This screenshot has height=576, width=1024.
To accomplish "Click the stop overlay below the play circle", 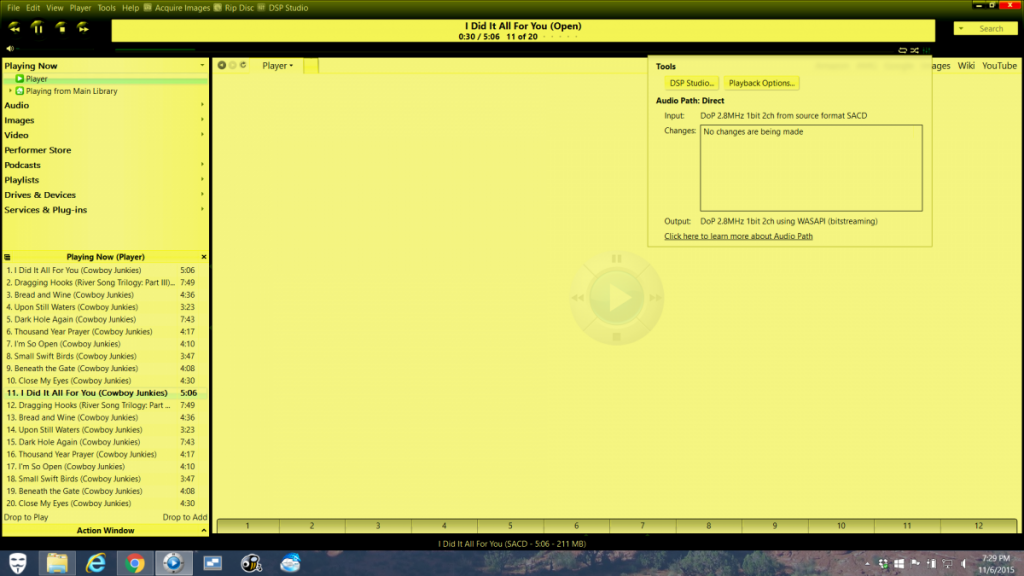I will (x=616, y=337).
